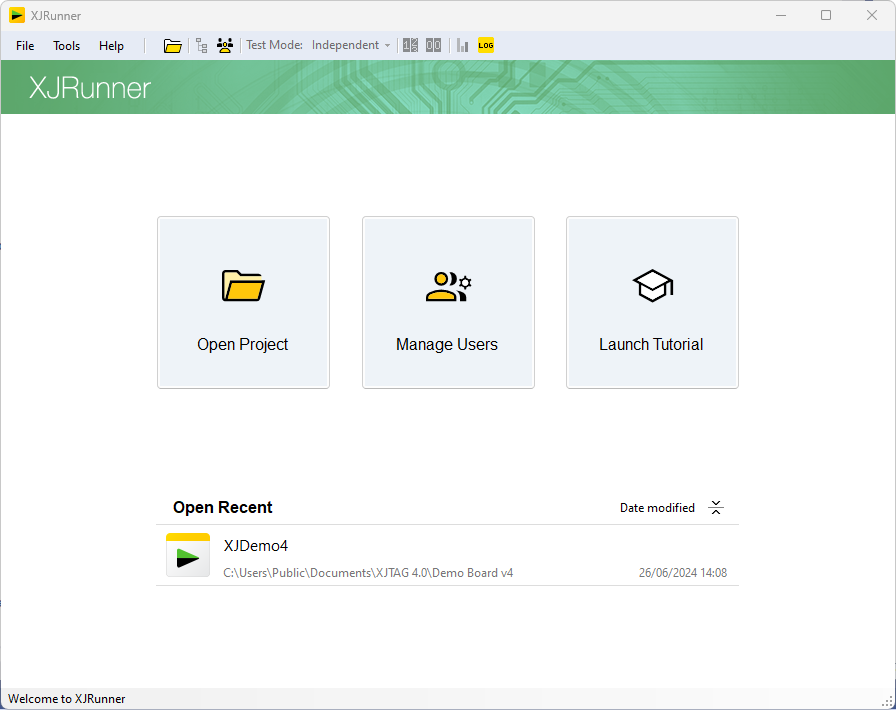The height and width of the screenshot is (710, 896).
Task: Open the Tools menu
Action: click(x=67, y=46)
